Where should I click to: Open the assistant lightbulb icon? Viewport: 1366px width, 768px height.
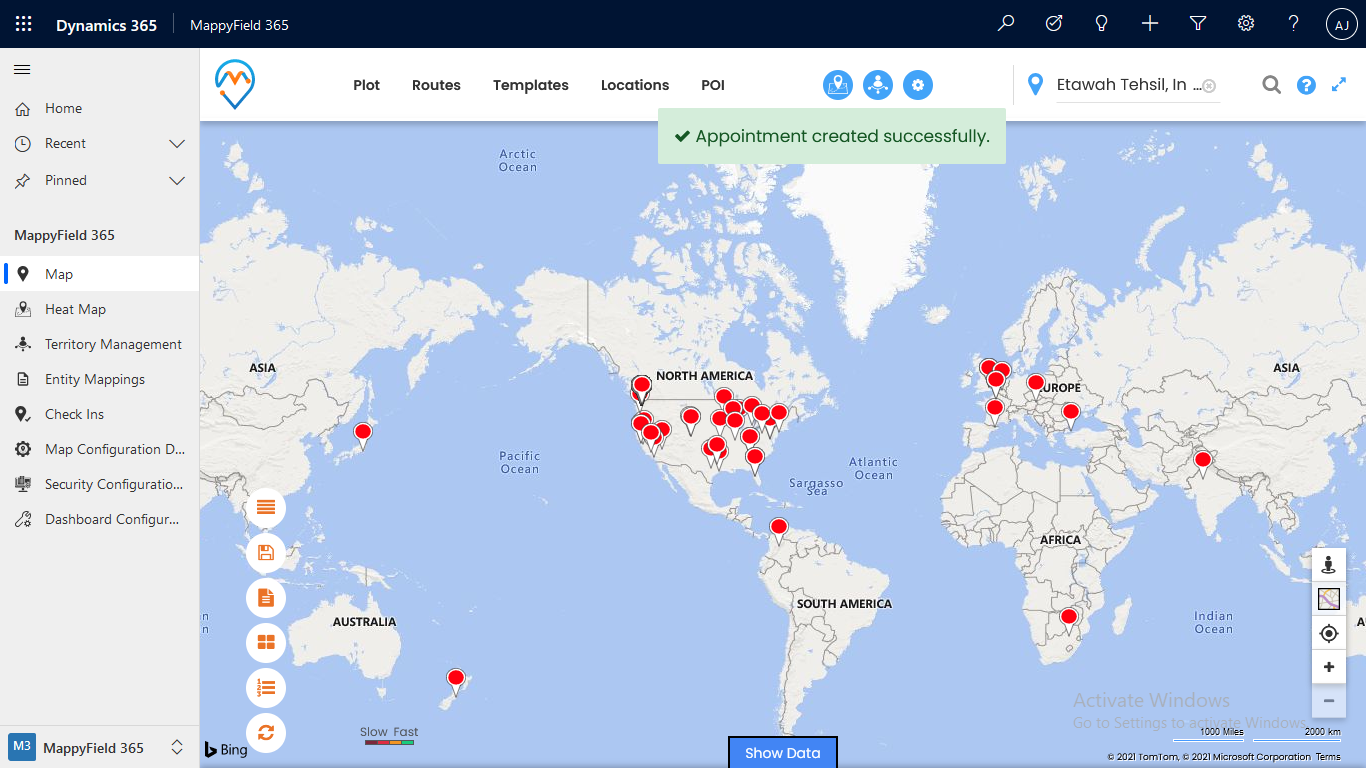point(1102,24)
